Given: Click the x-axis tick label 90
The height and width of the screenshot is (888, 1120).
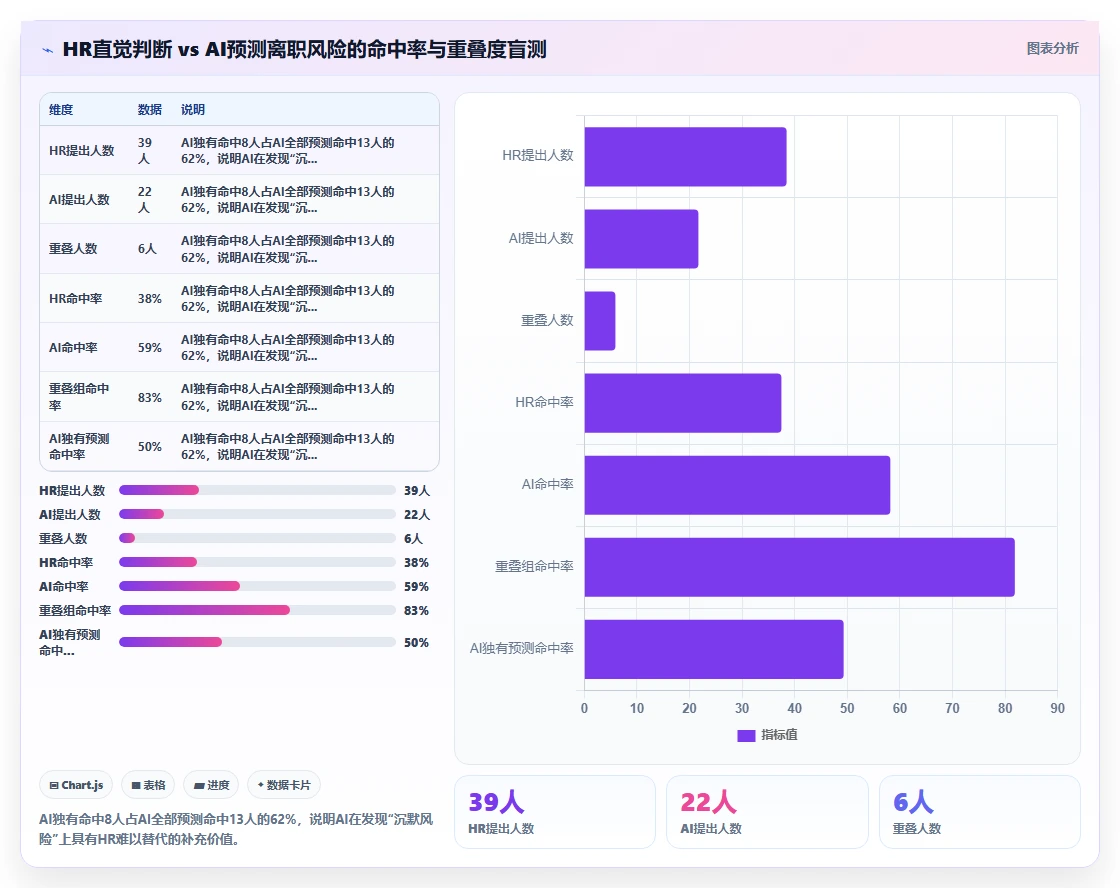Looking at the screenshot, I should click(1058, 708).
